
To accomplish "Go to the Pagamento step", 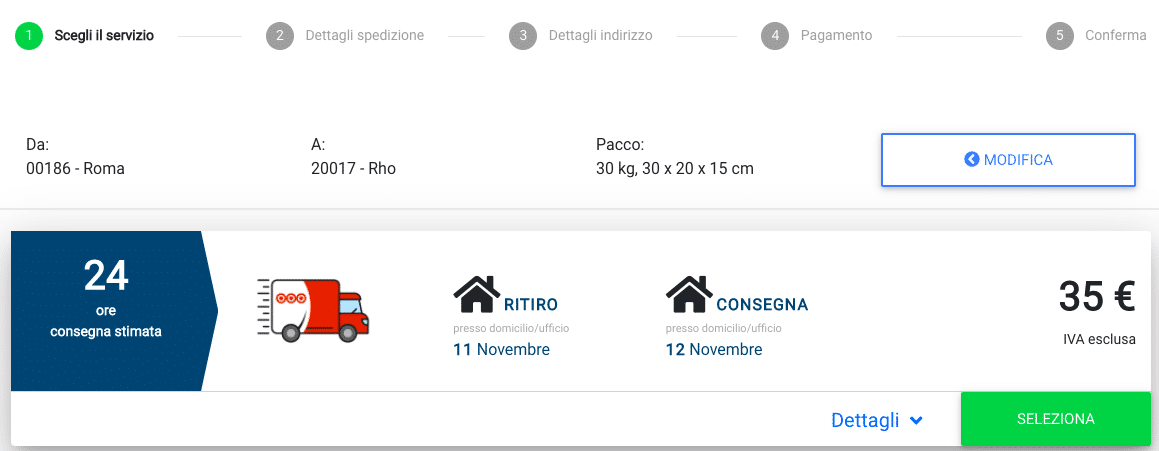I will point(836,36).
